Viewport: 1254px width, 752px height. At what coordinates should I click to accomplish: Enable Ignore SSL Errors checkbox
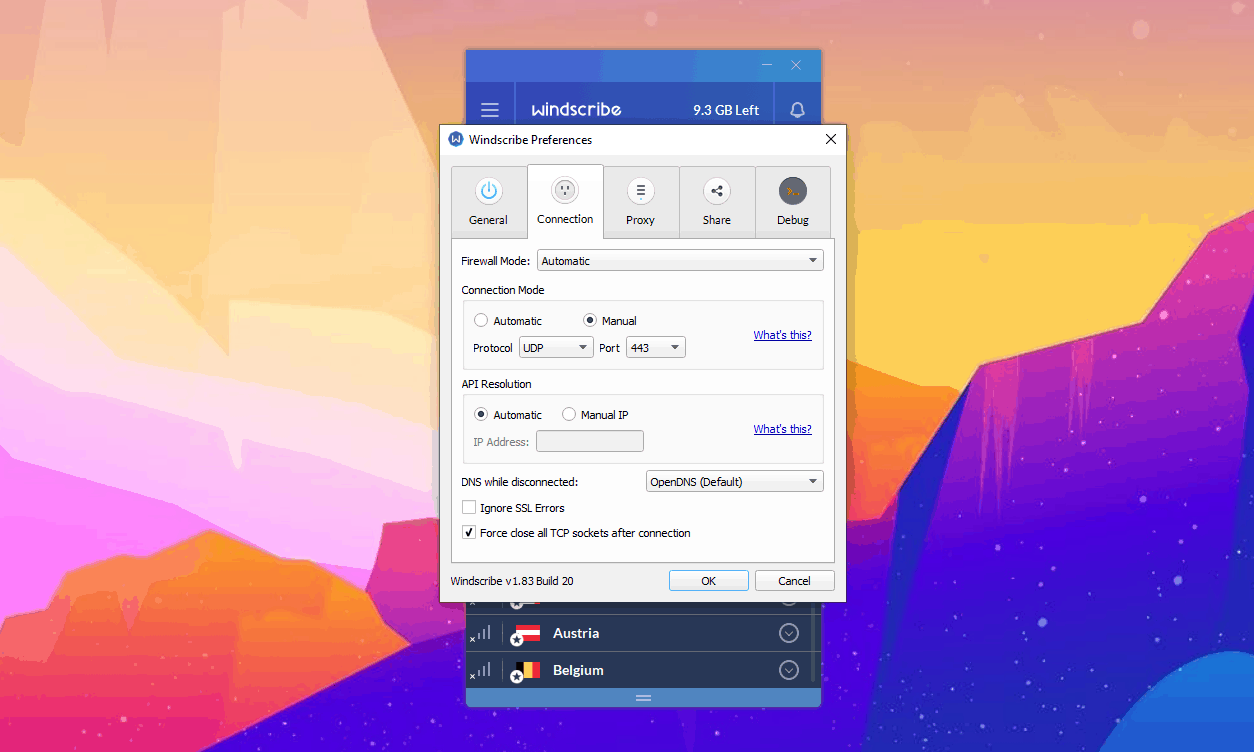point(469,508)
